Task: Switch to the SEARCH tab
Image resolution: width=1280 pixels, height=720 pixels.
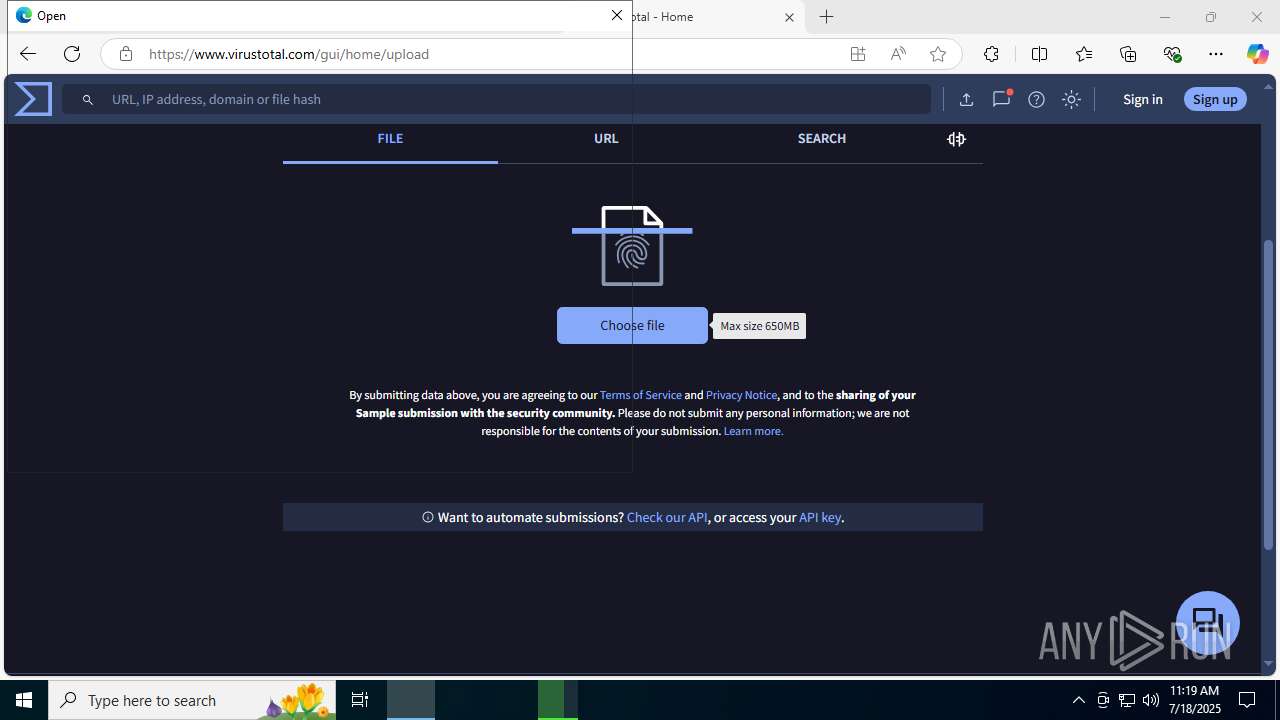Action: (822, 139)
